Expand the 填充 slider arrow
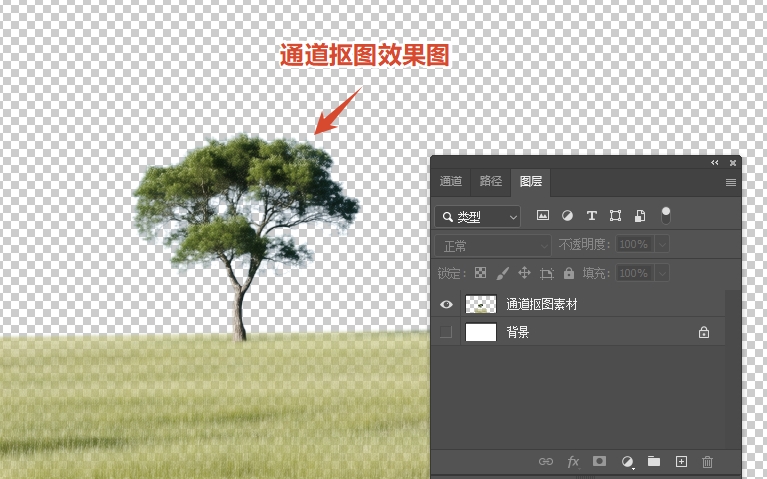Screen dimensions: 767x479 (x=662, y=273)
